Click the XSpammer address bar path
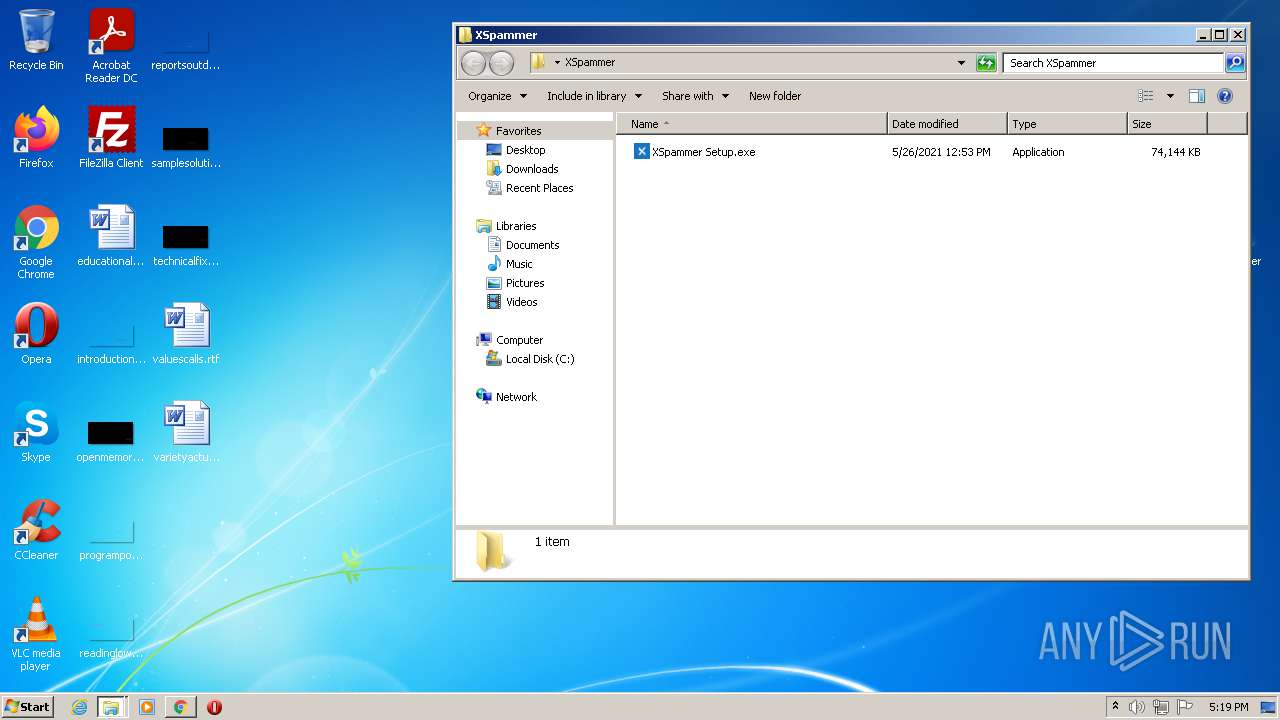The image size is (1280, 720). click(589, 62)
